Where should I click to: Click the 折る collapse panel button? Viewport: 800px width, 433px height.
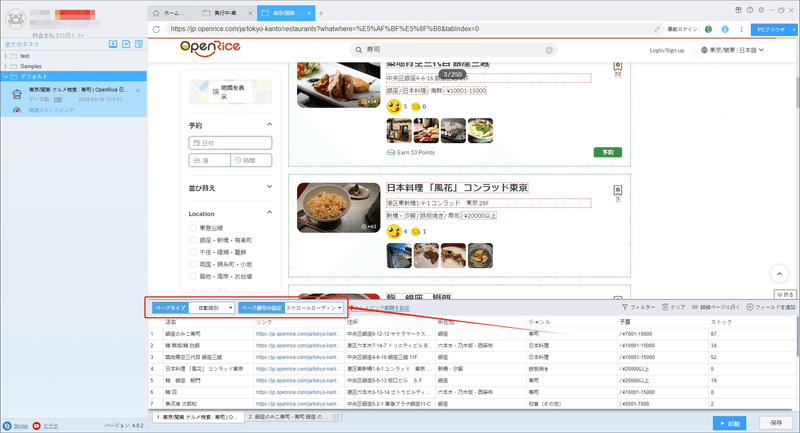[785, 294]
